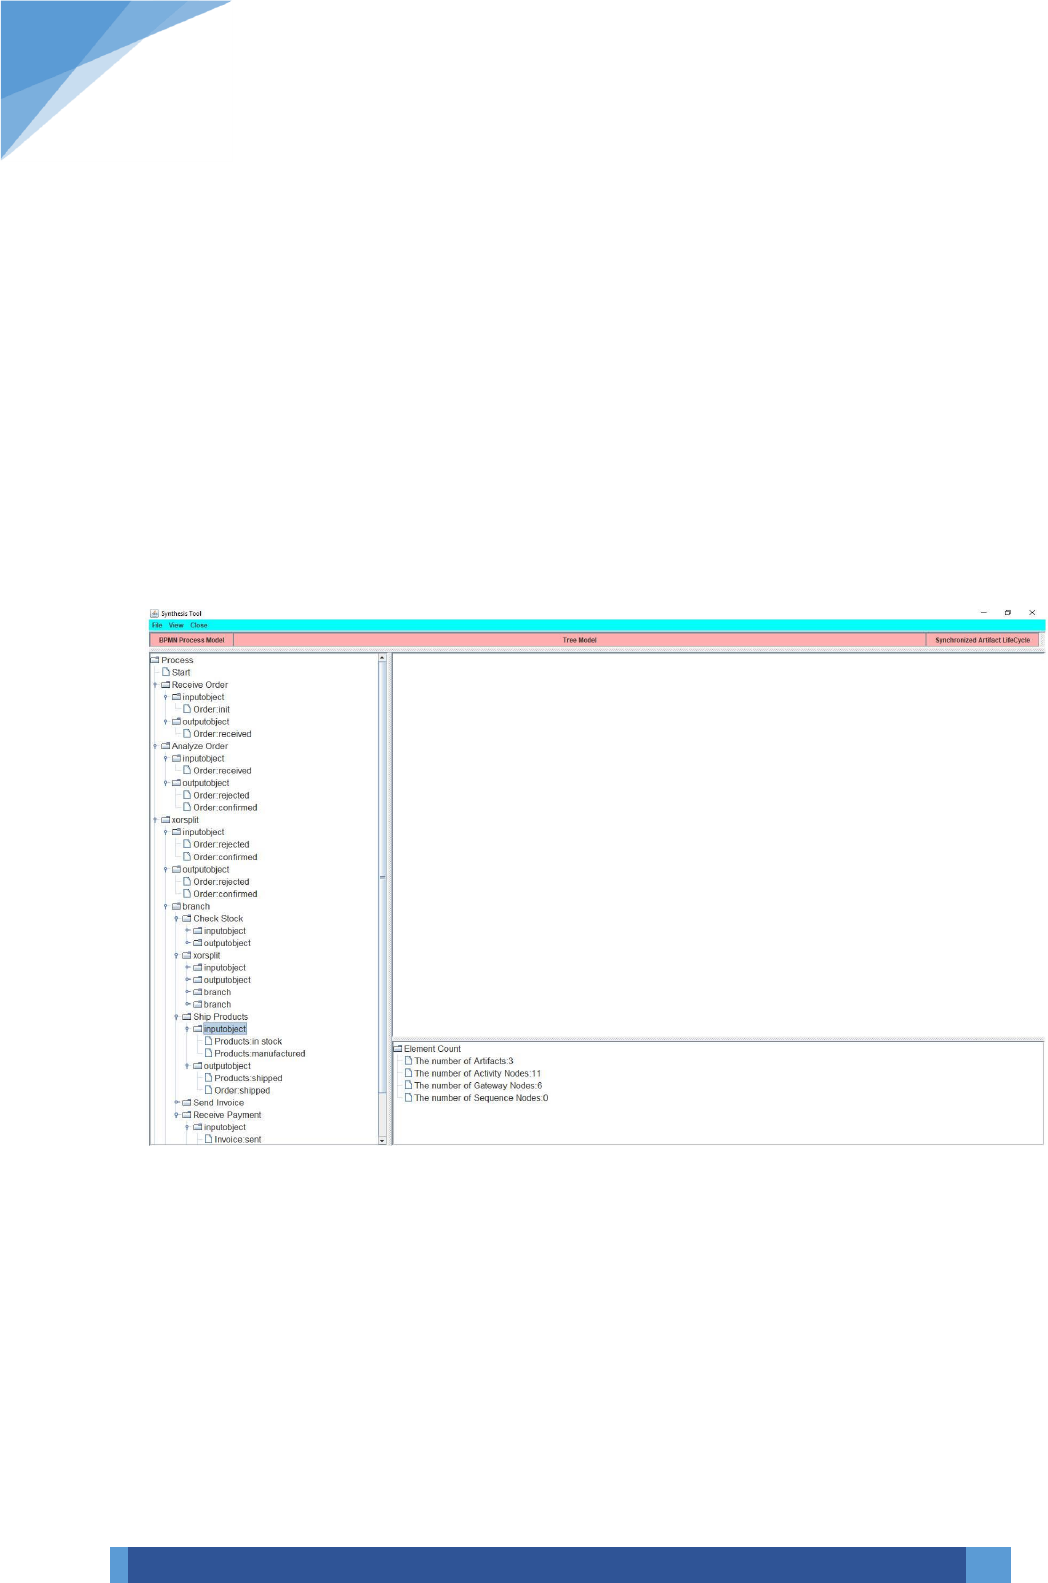Select the inputobject row under Receive Payment
The width and height of the screenshot is (1048, 1583).
point(219,1127)
